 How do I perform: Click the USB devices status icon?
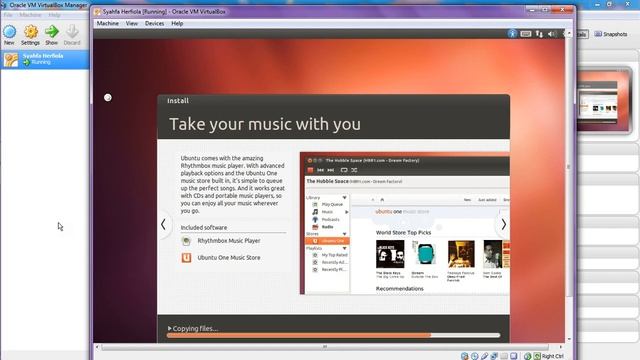484,356
